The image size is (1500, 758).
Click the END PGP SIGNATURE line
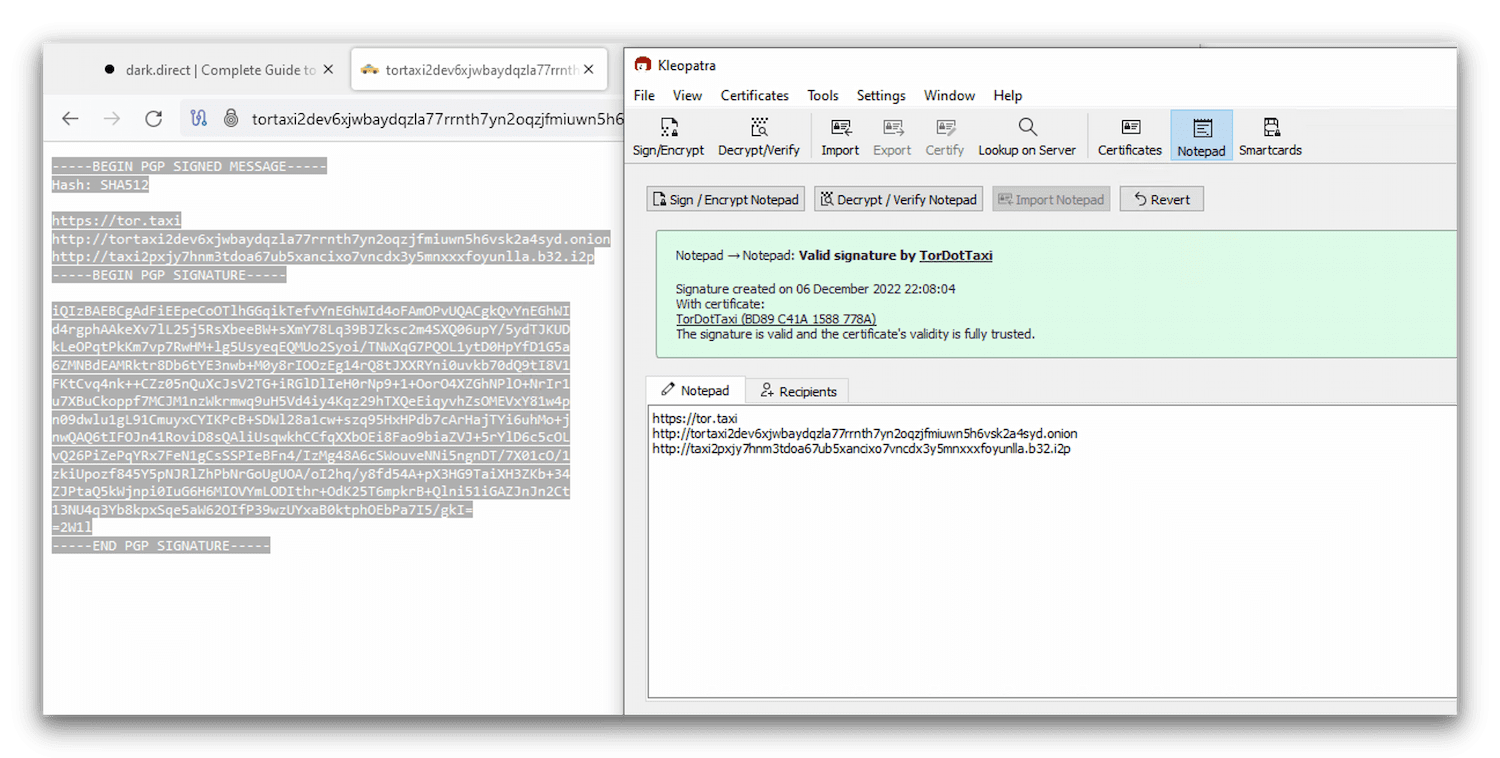coord(161,546)
